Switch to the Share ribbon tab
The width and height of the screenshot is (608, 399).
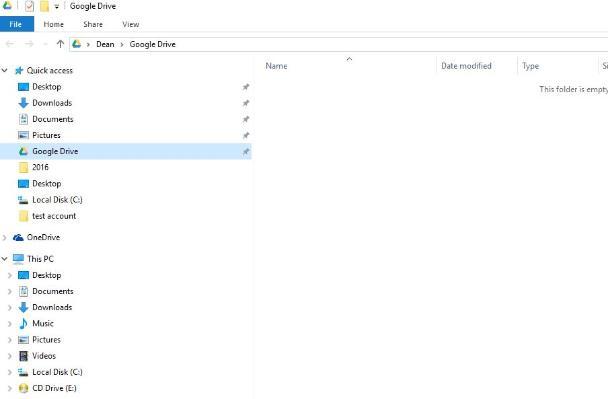tap(93, 24)
